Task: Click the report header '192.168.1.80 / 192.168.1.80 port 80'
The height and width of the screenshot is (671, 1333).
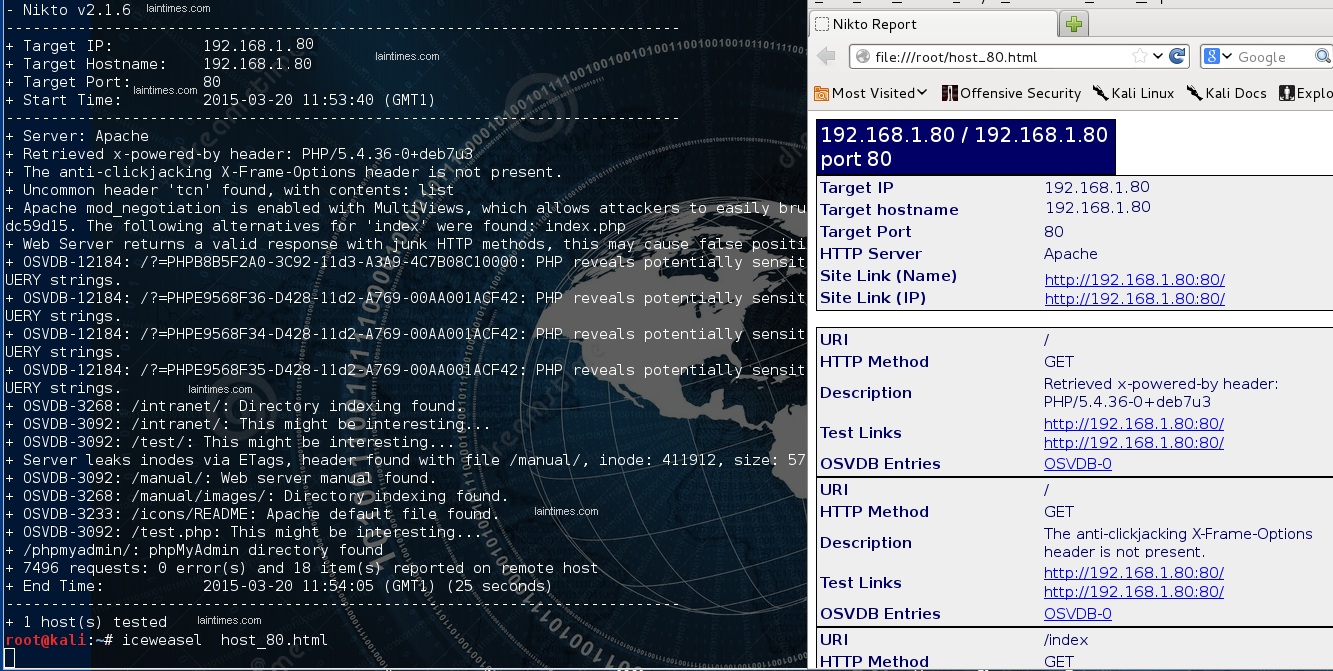Action: click(x=965, y=147)
